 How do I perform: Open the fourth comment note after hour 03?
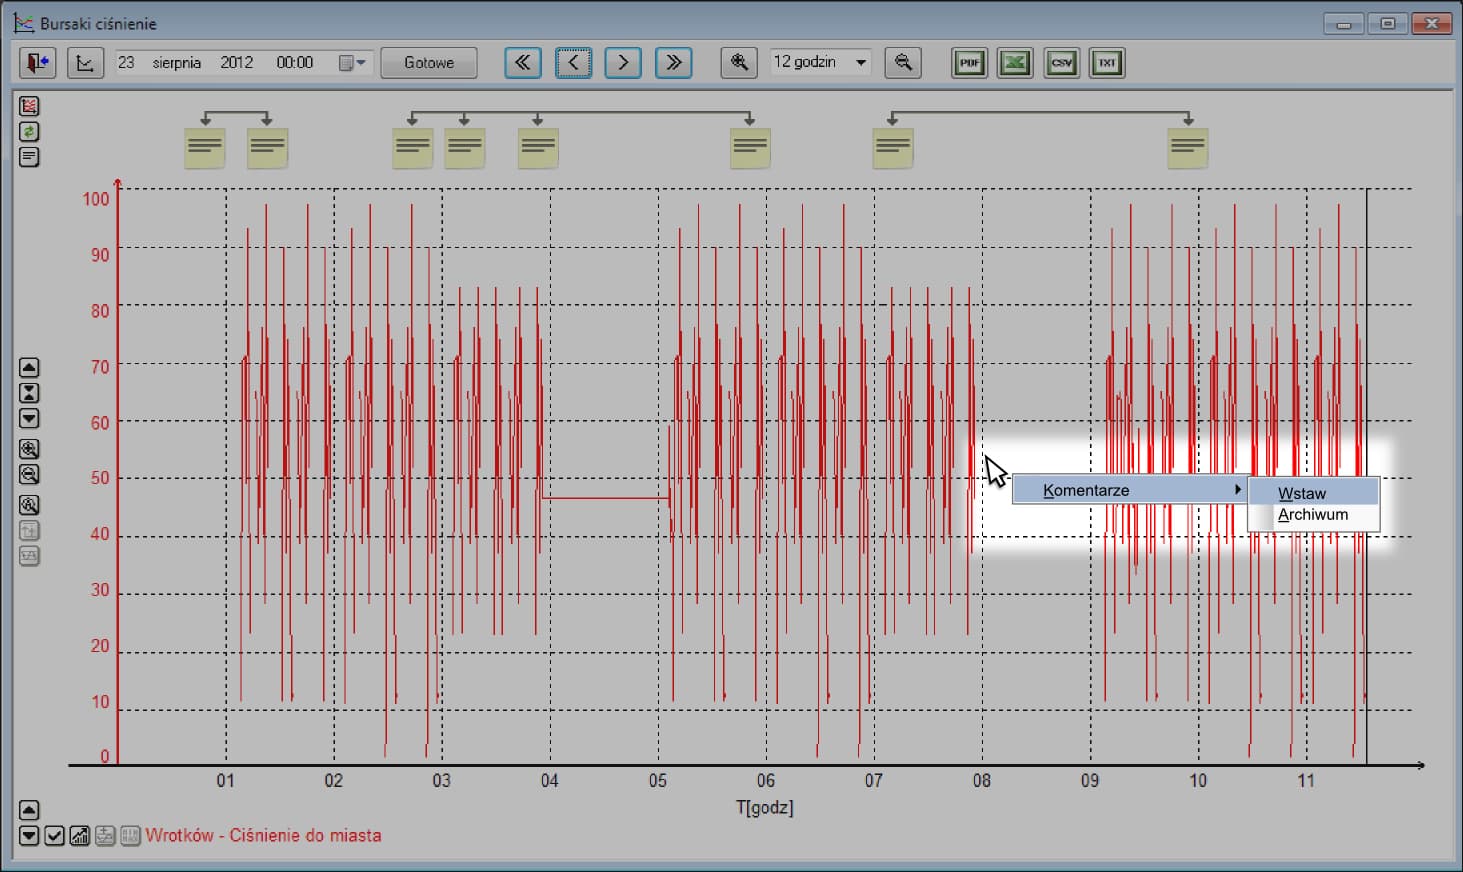465,148
